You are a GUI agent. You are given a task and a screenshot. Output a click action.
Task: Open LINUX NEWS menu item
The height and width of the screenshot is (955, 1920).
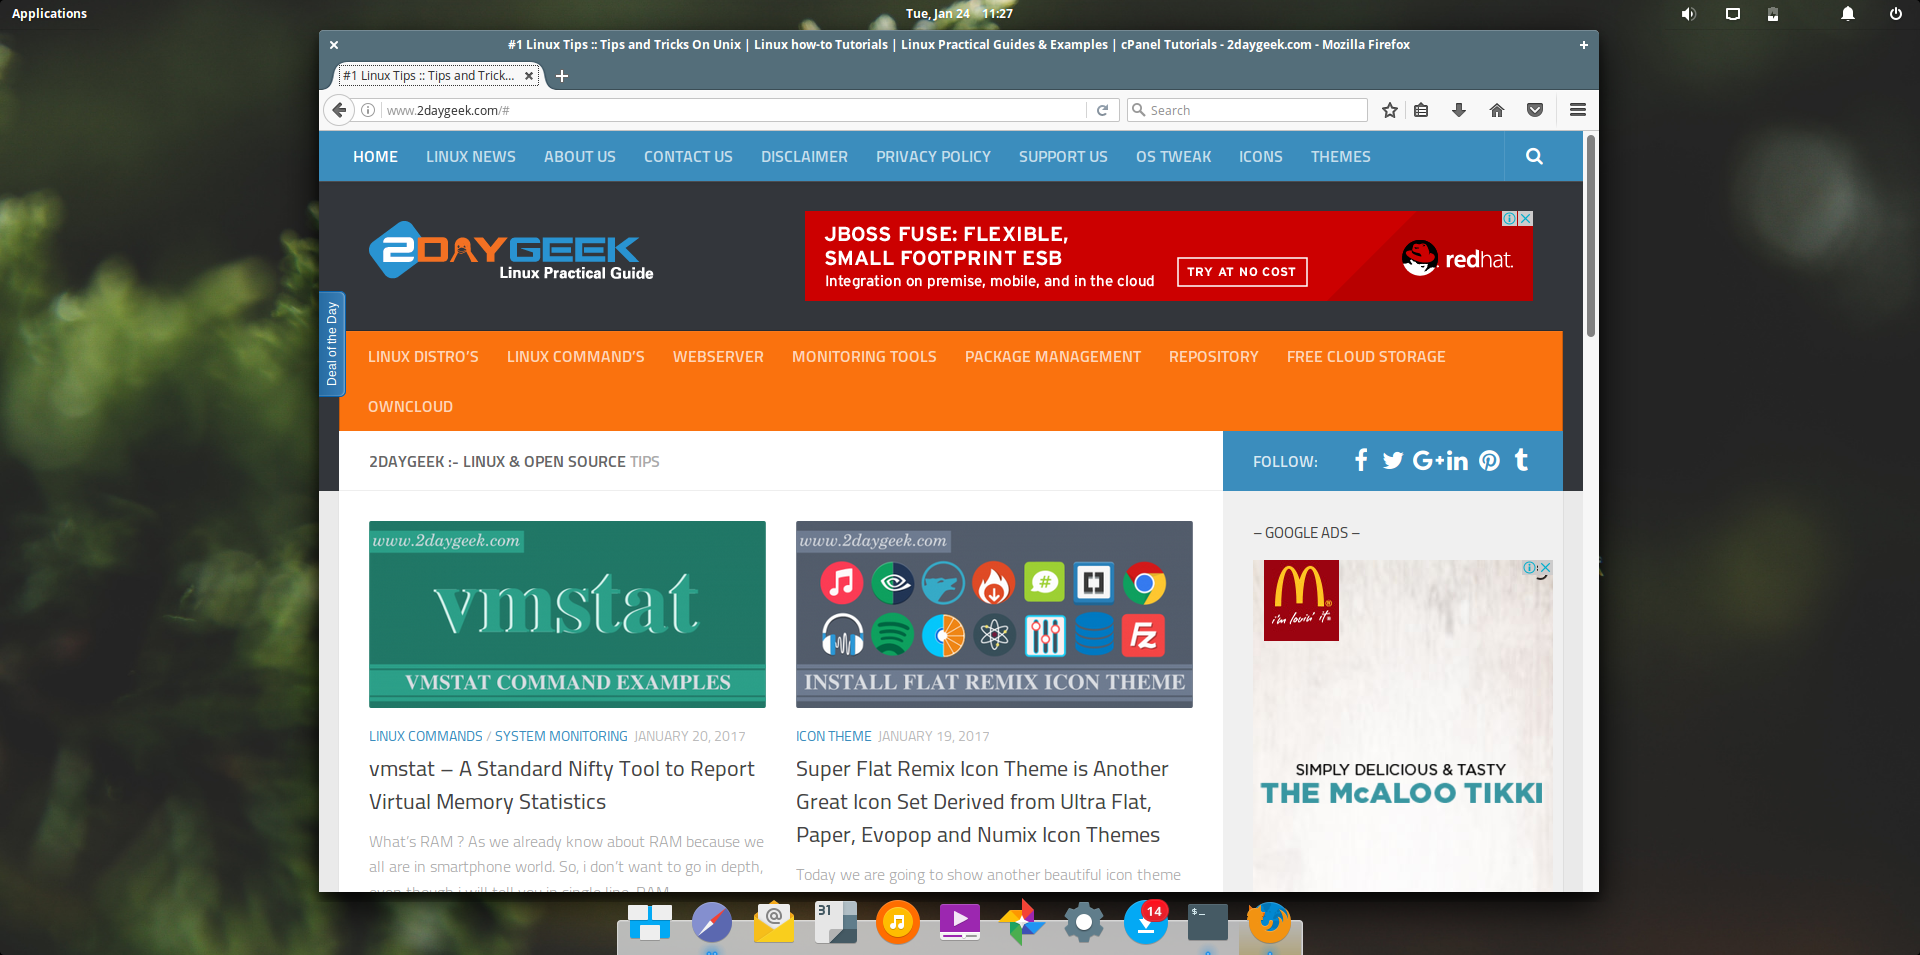pyautogui.click(x=471, y=157)
